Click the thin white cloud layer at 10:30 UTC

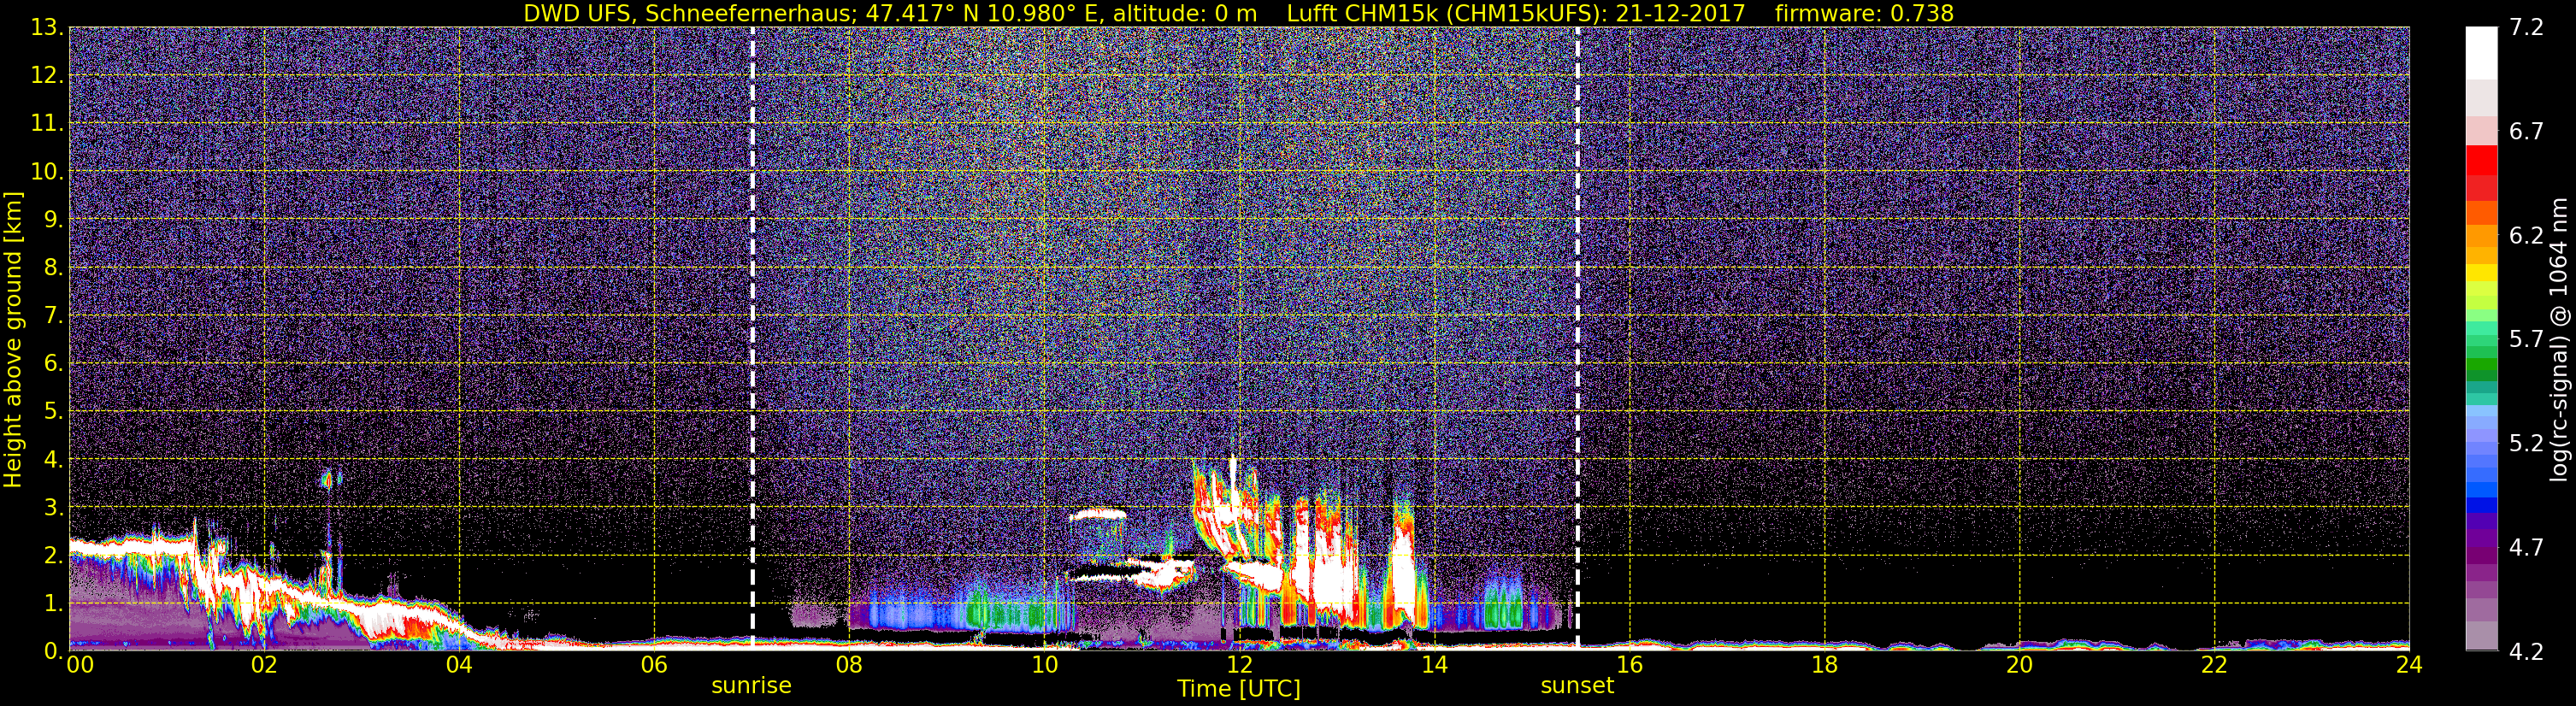point(1097,516)
